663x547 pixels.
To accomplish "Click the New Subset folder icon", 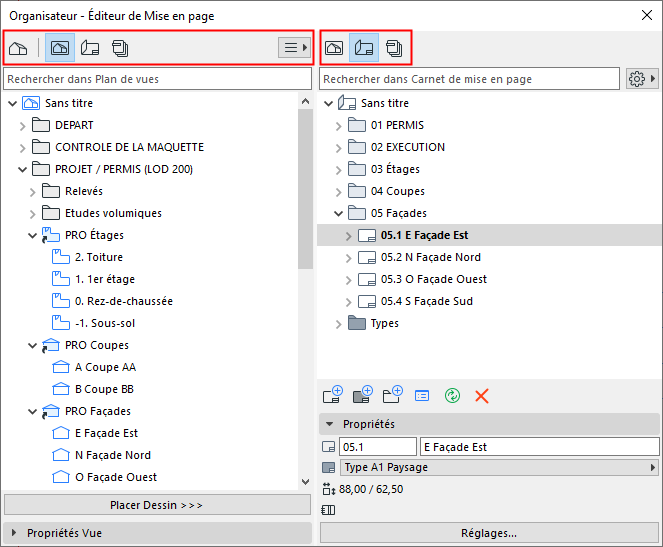I will 392,395.
